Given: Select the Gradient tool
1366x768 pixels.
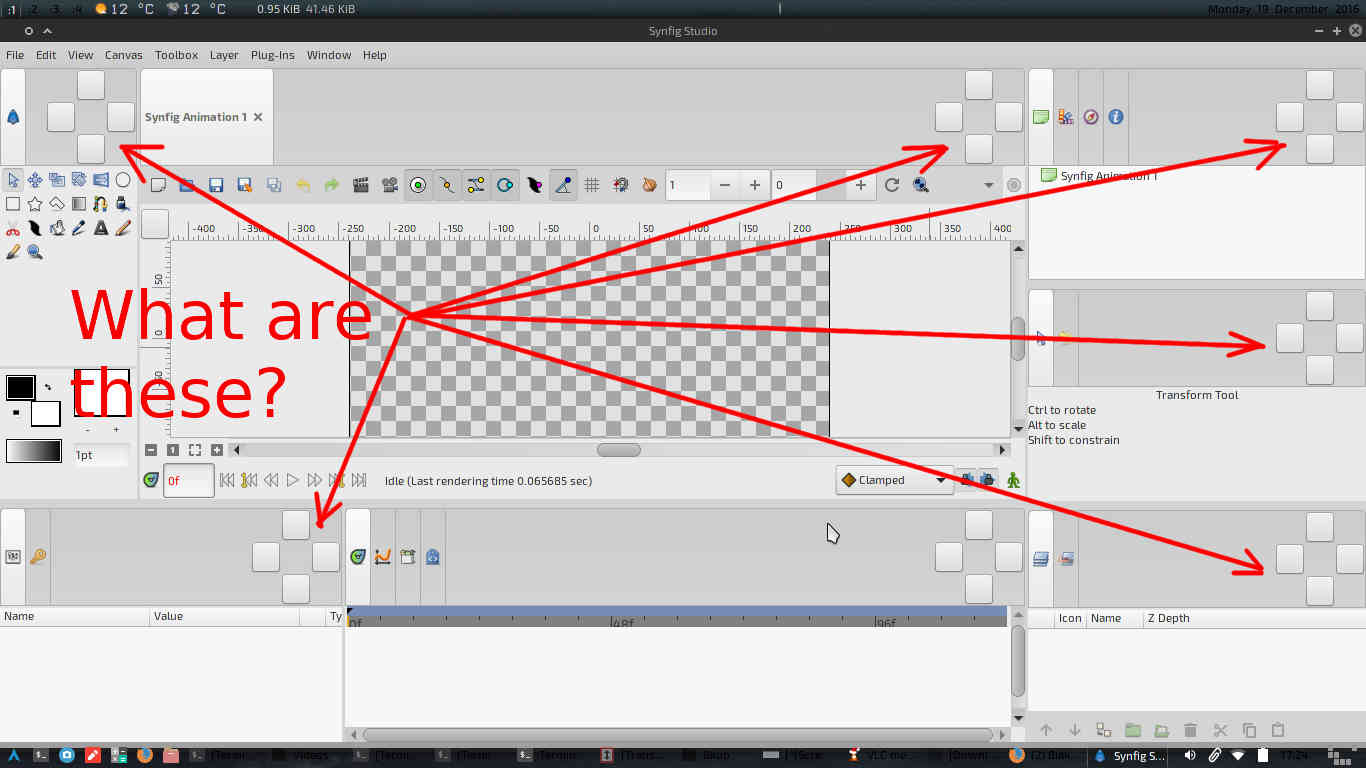Looking at the screenshot, I should [79, 204].
